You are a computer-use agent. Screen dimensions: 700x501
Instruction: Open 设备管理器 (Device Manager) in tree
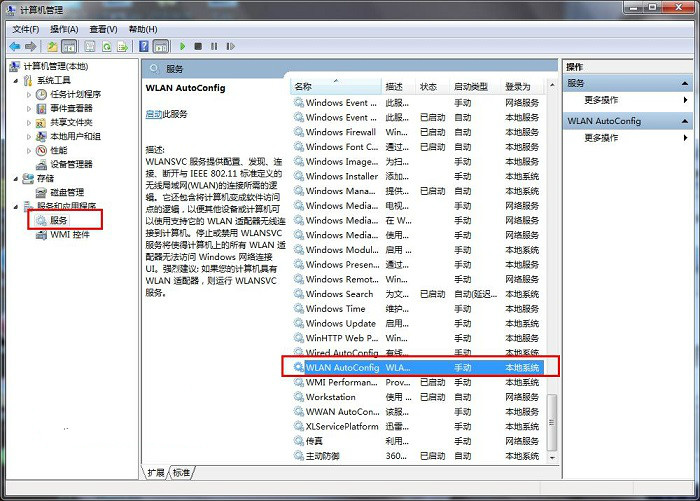[x=71, y=164]
